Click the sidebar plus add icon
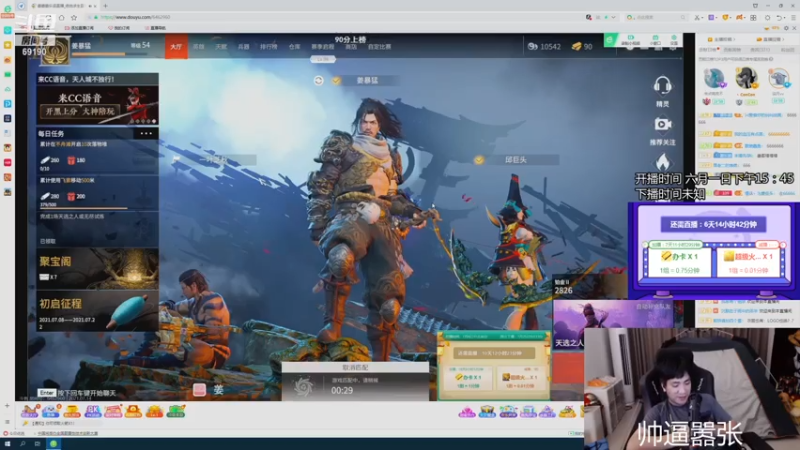This screenshot has width=800, height=450. pyautogui.click(x=7, y=406)
